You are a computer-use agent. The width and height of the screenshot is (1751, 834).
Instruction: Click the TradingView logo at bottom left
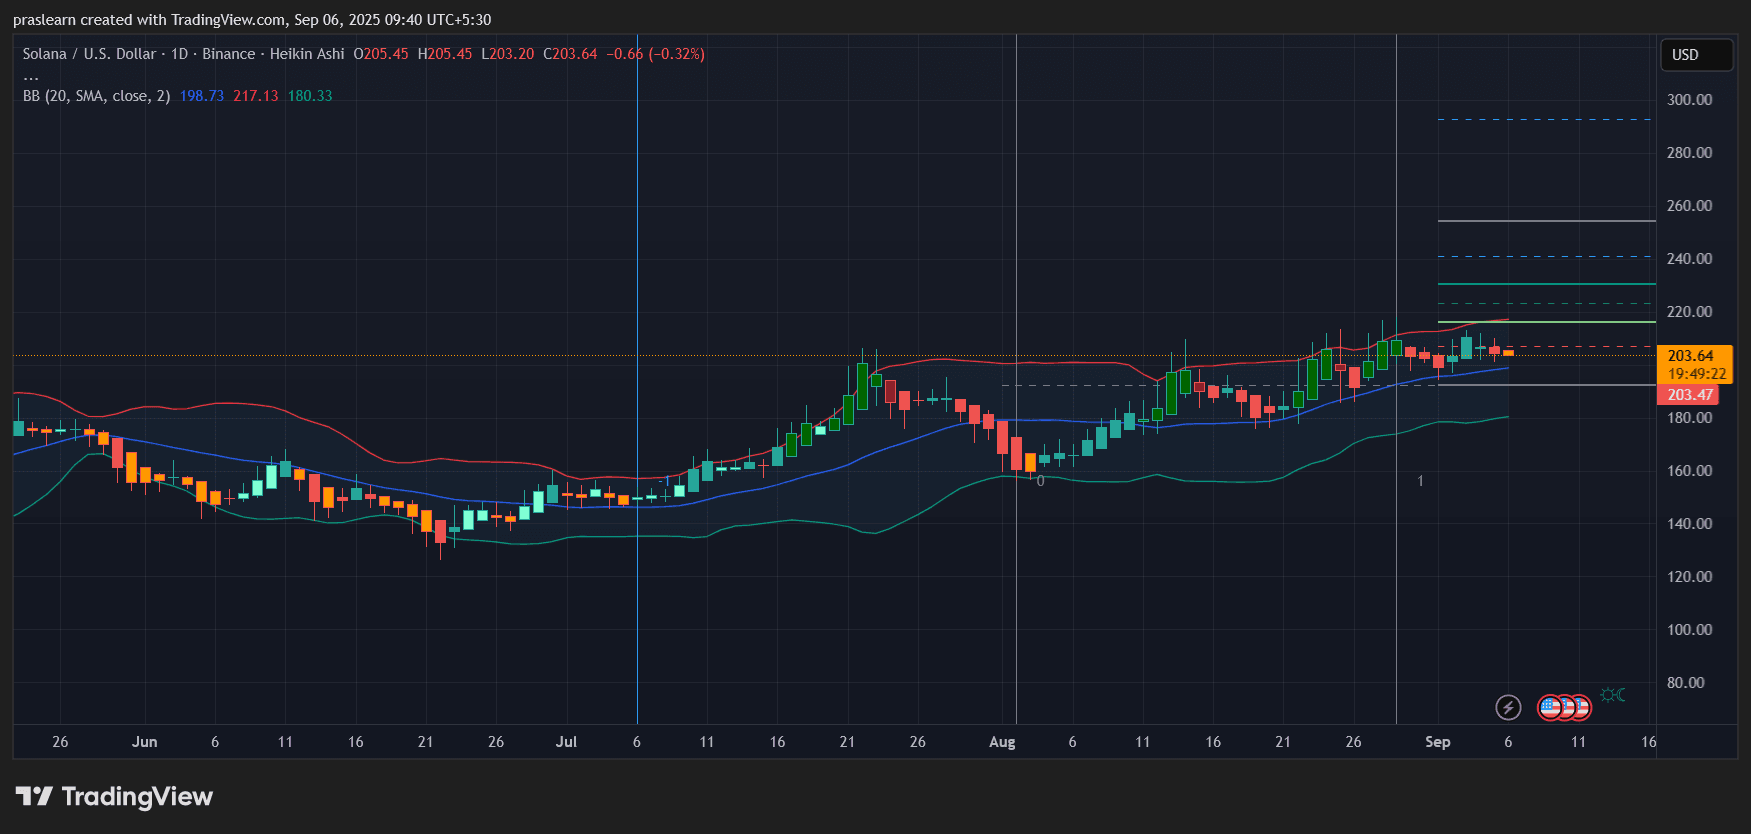click(114, 797)
